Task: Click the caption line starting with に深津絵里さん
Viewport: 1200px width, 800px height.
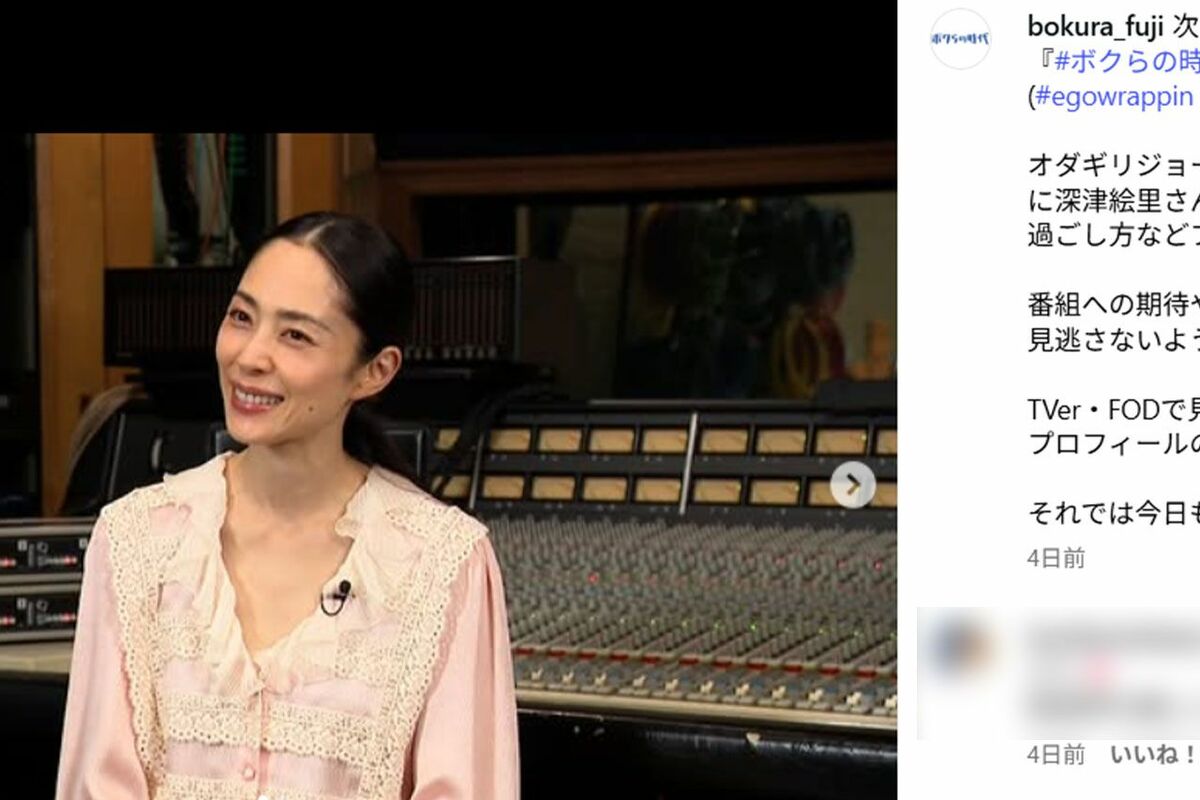Action: click(1114, 201)
